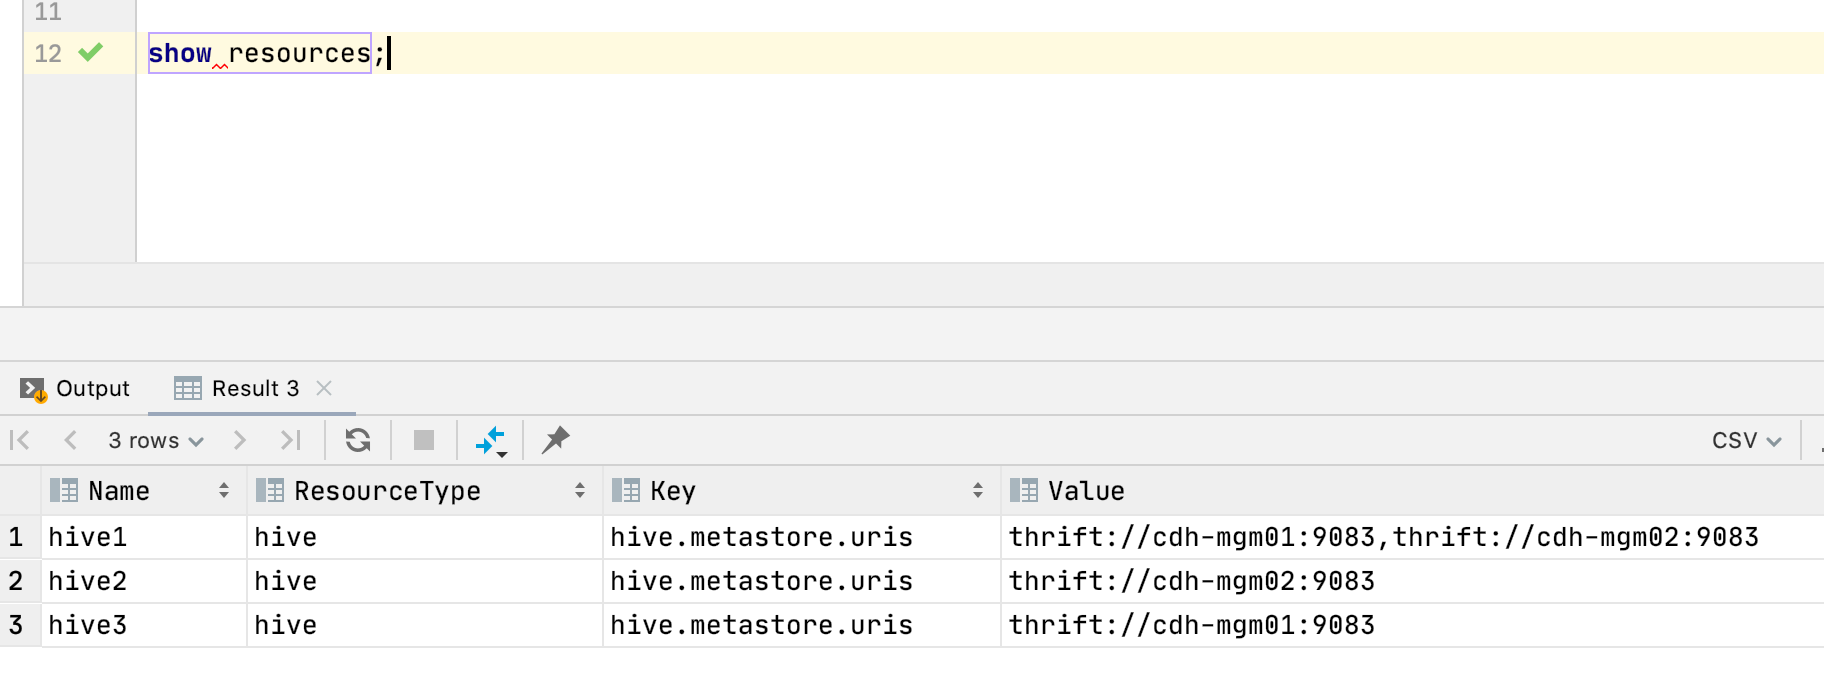Go to next page of results

pos(239,440)
